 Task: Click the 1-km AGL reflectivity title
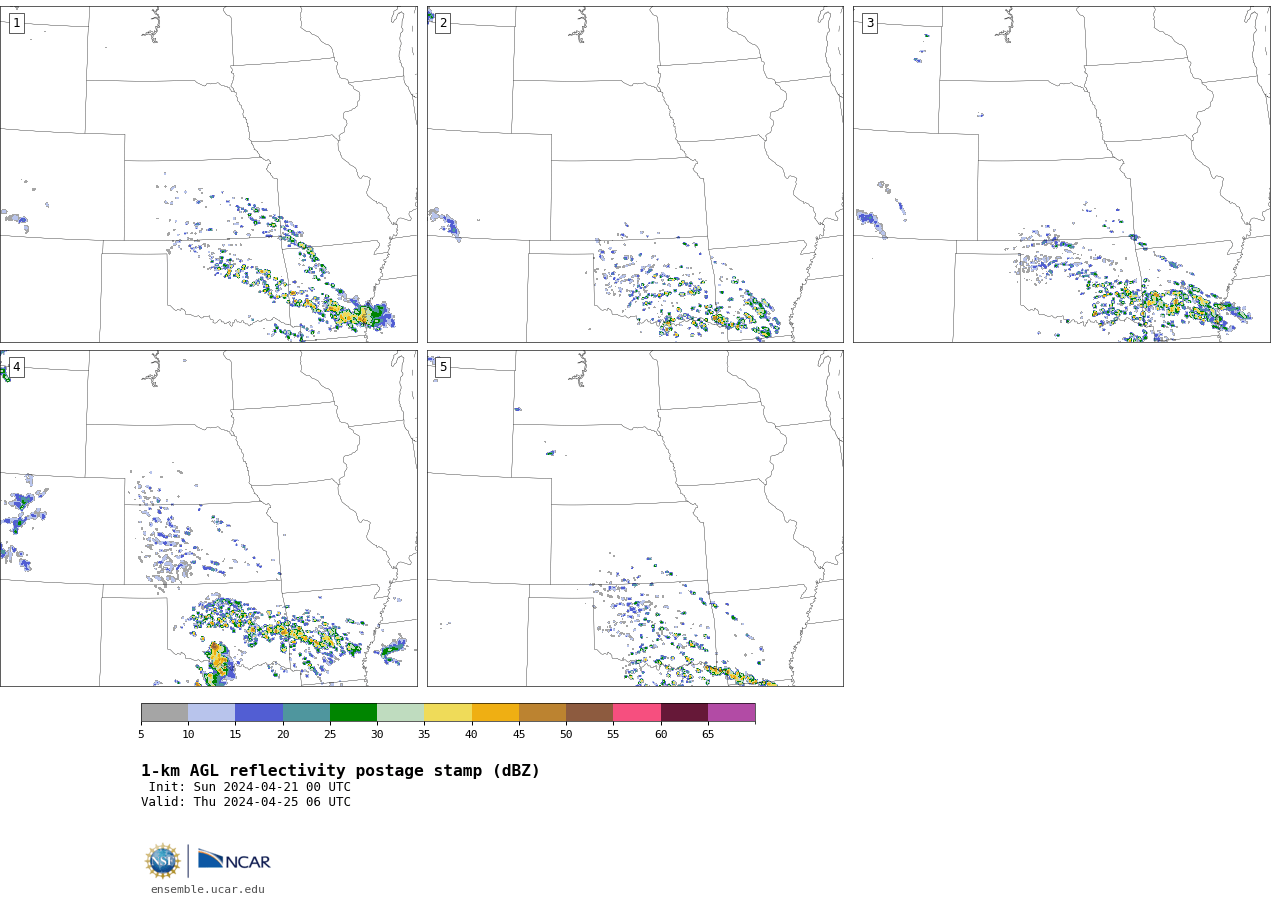coord(340,771)
